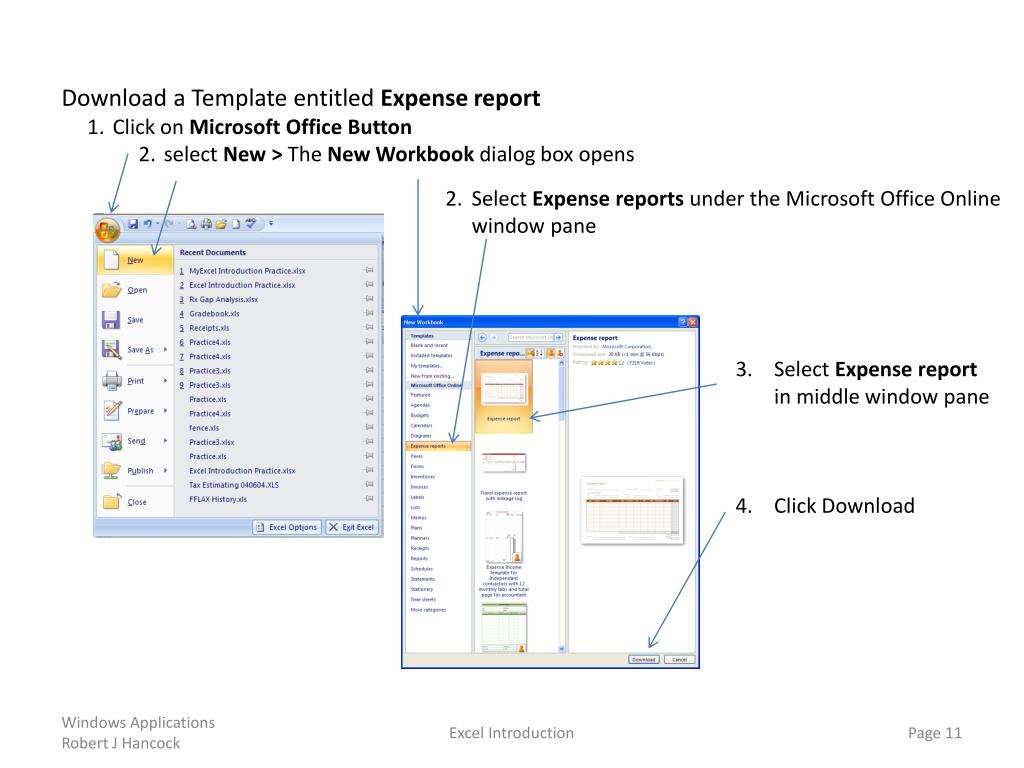The height and width of the screenshot is (768, 1024).
Task: Select New in the Office menu
Action: click(135, 260)
